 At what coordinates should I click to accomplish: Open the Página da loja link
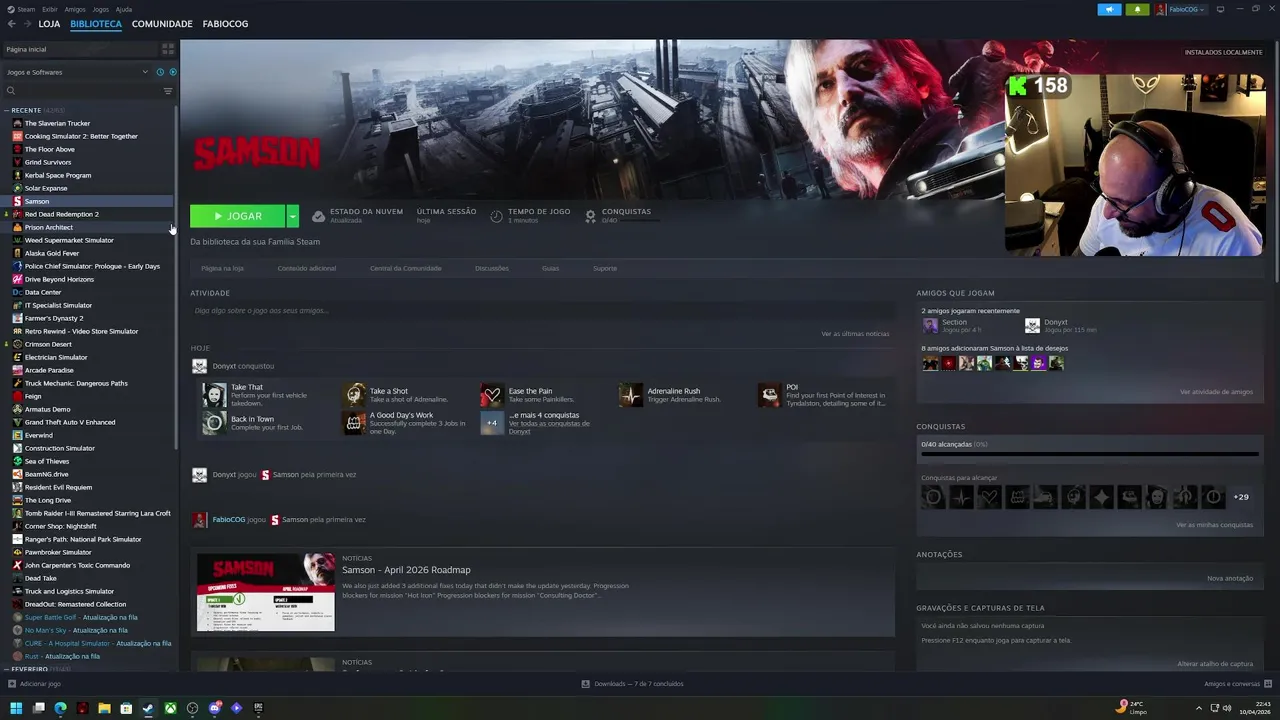tap(222, 268)
